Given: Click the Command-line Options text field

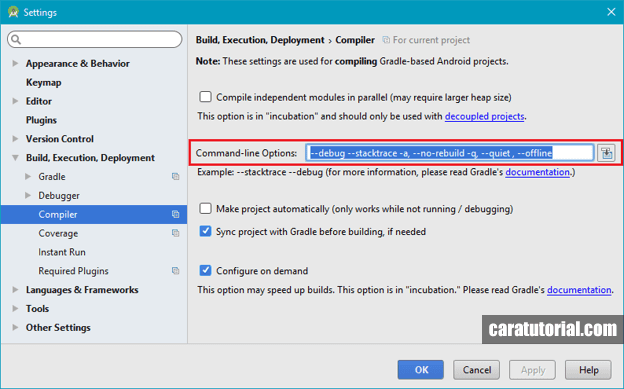Looking at the screenshot, I should (x=450, y=153).
